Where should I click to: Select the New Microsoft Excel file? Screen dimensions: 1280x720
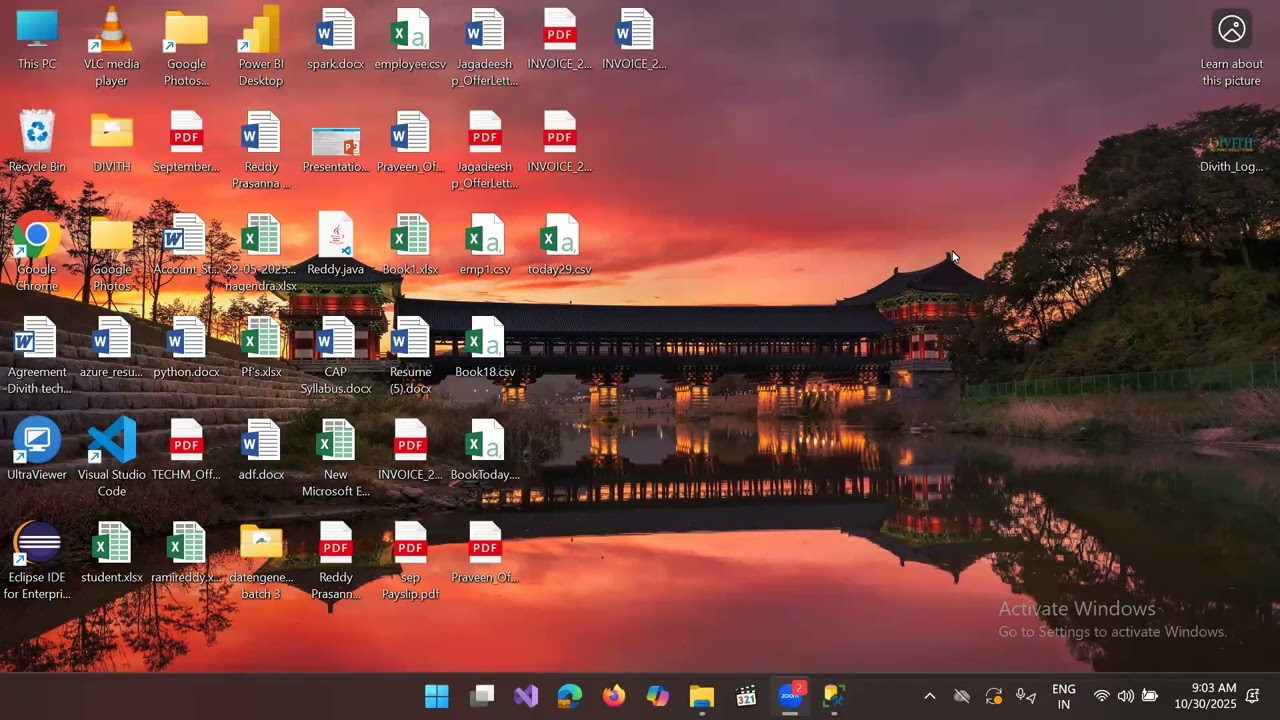(336, 458)
